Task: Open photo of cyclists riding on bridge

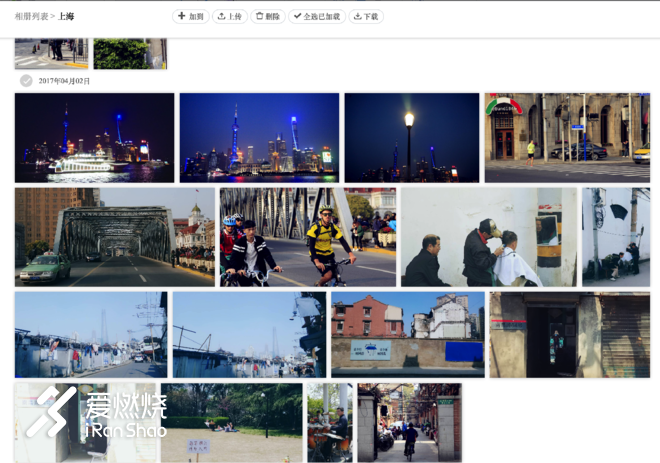Action: [x=308, y=237]
